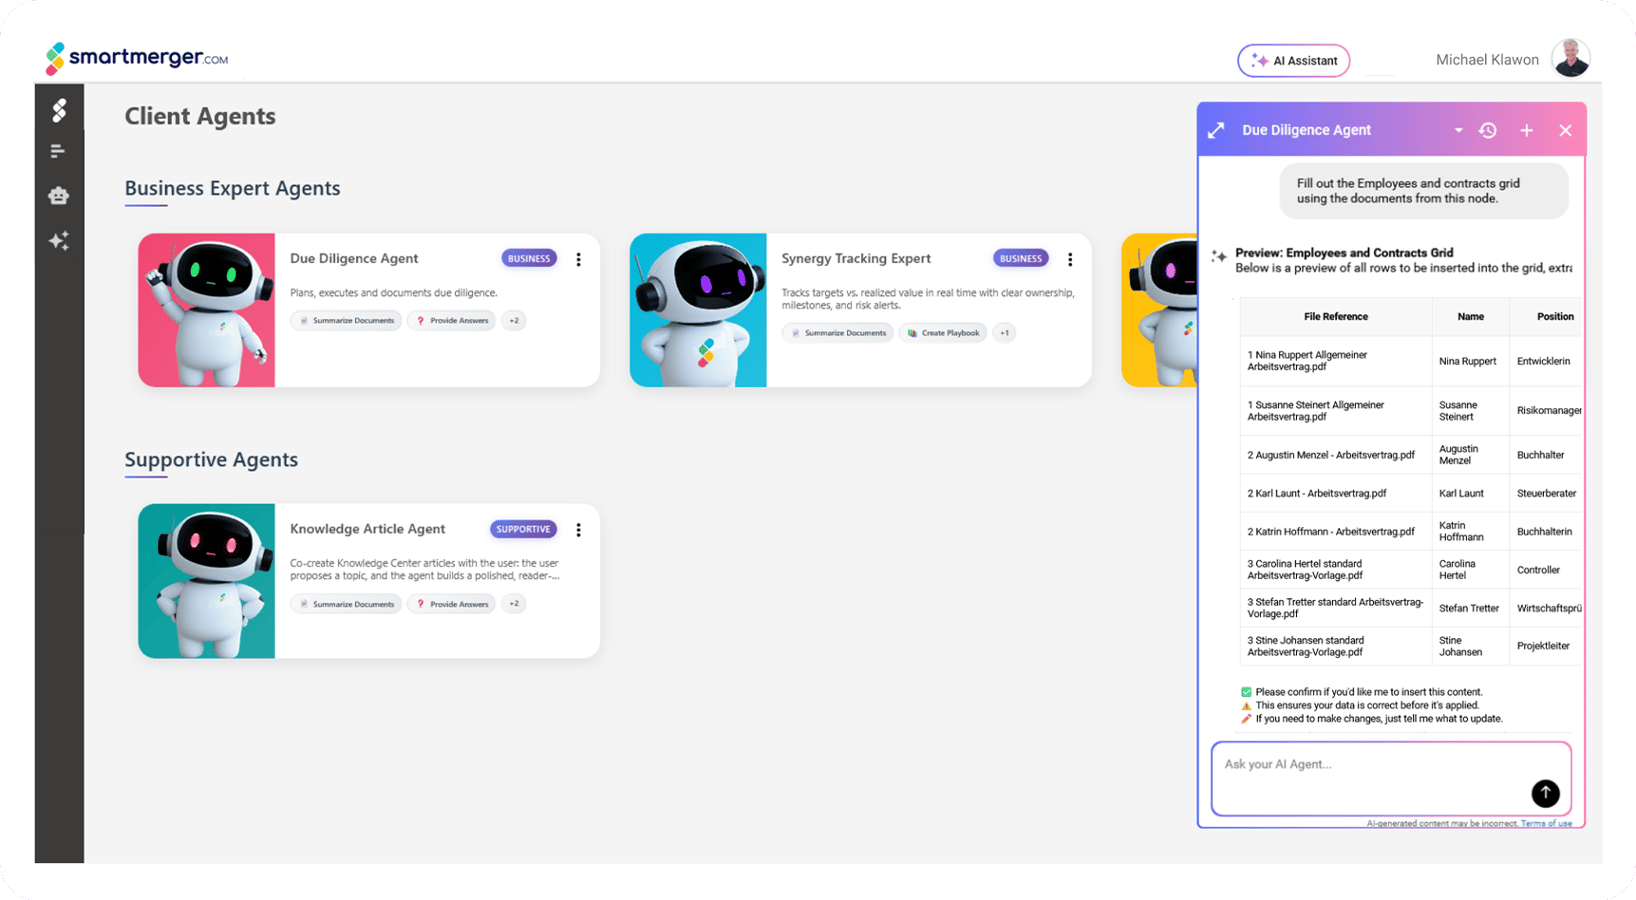Select the 1 Nina Ruppert Allgemeiner Arbeitsvertrag.pdf cell
This screenshot has width=1636, height=900.
[1336, 361]
